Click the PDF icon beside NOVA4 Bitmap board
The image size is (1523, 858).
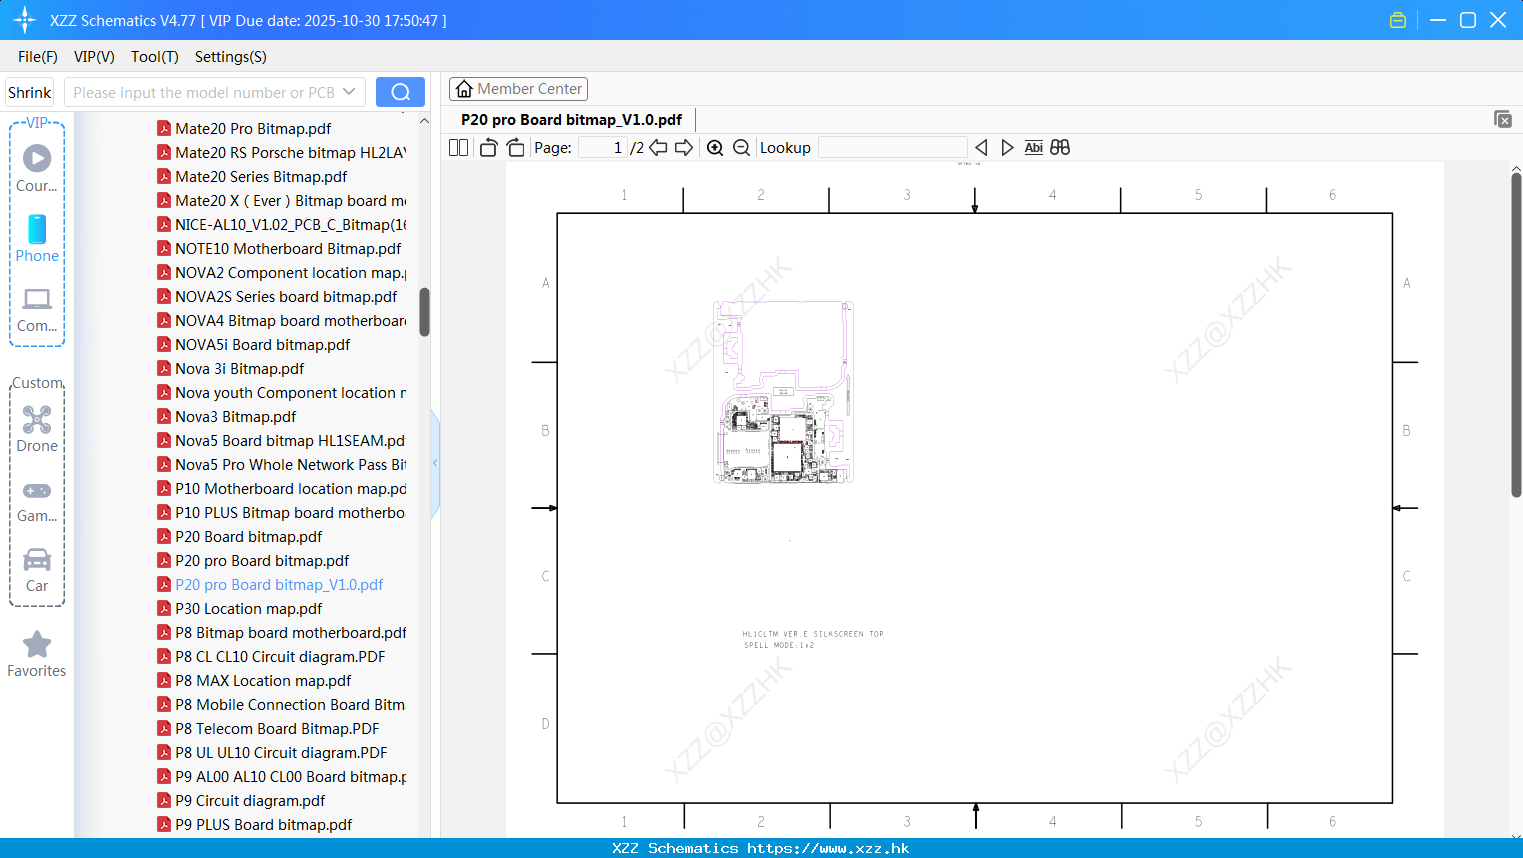click(x=164, y=321)
